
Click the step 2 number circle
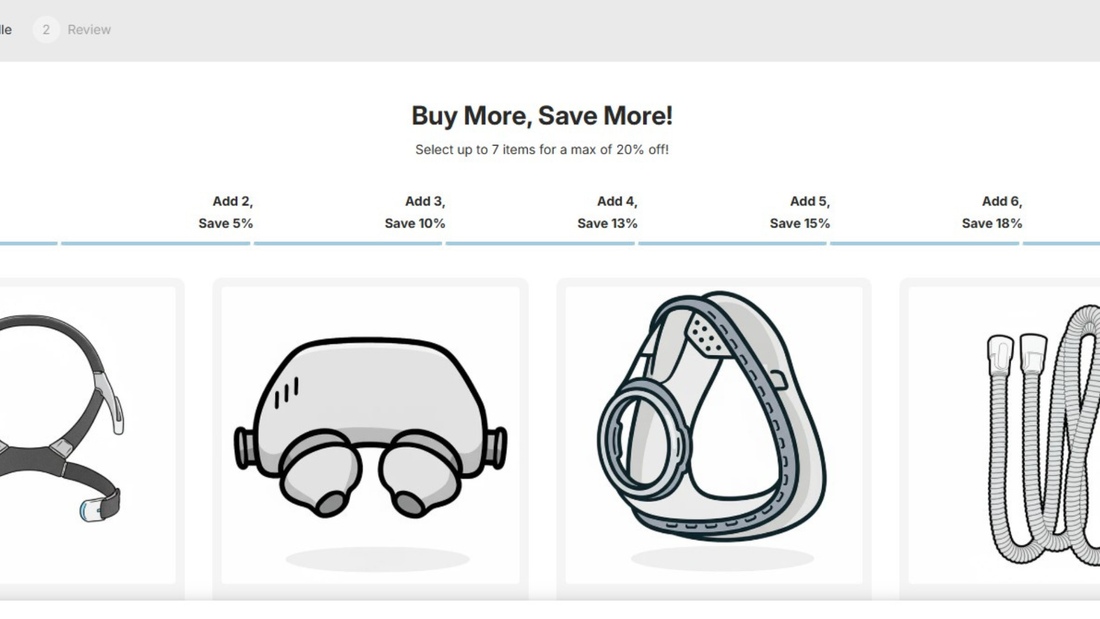[46, 30]
